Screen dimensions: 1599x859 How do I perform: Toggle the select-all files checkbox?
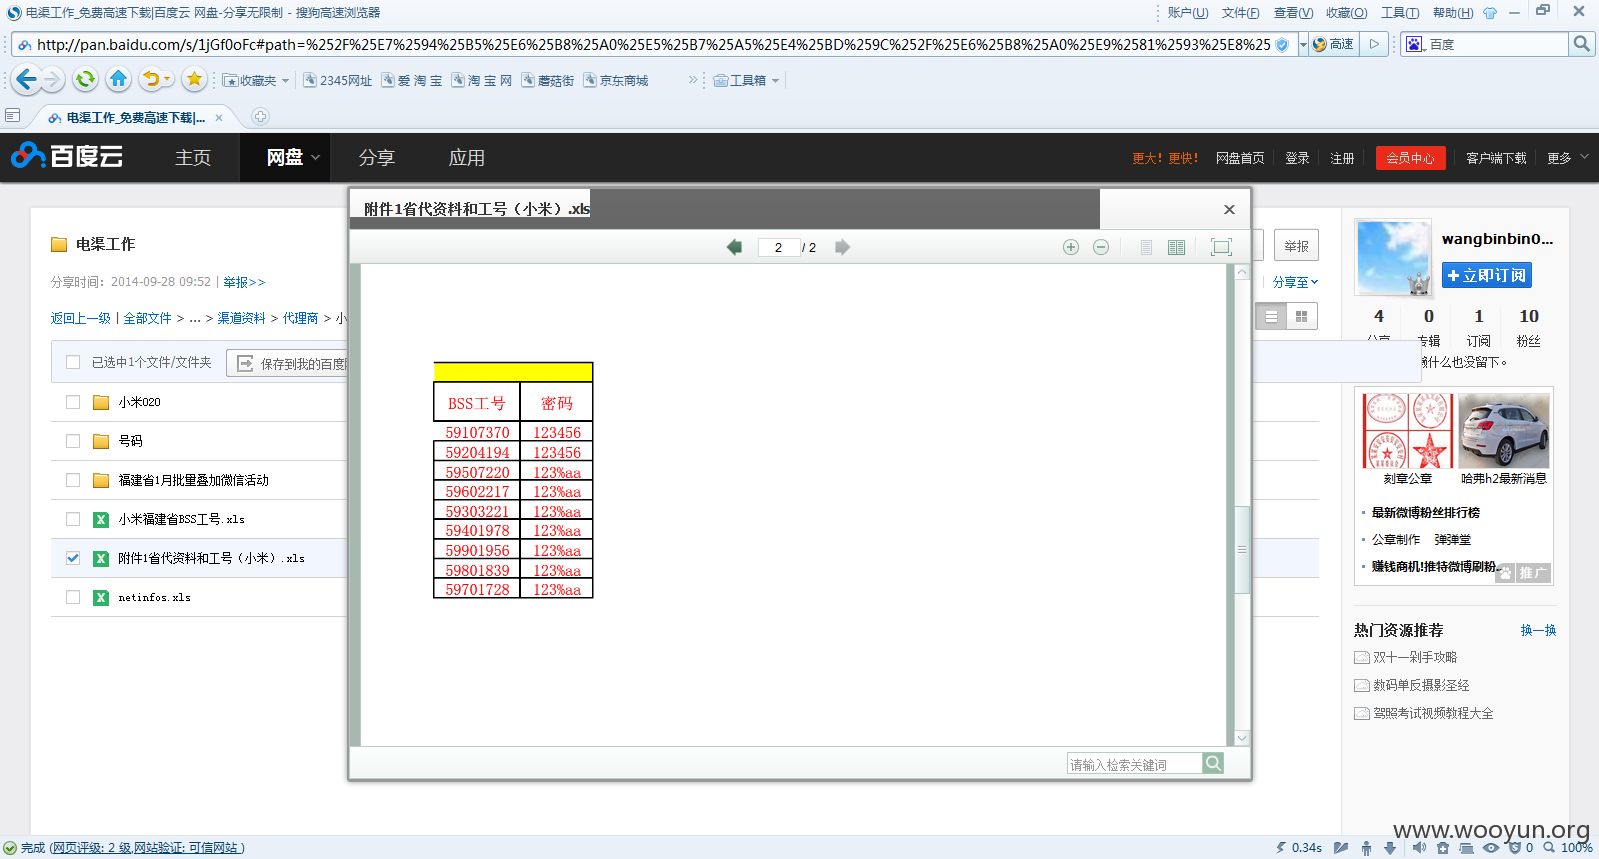[x=73, y=362]
